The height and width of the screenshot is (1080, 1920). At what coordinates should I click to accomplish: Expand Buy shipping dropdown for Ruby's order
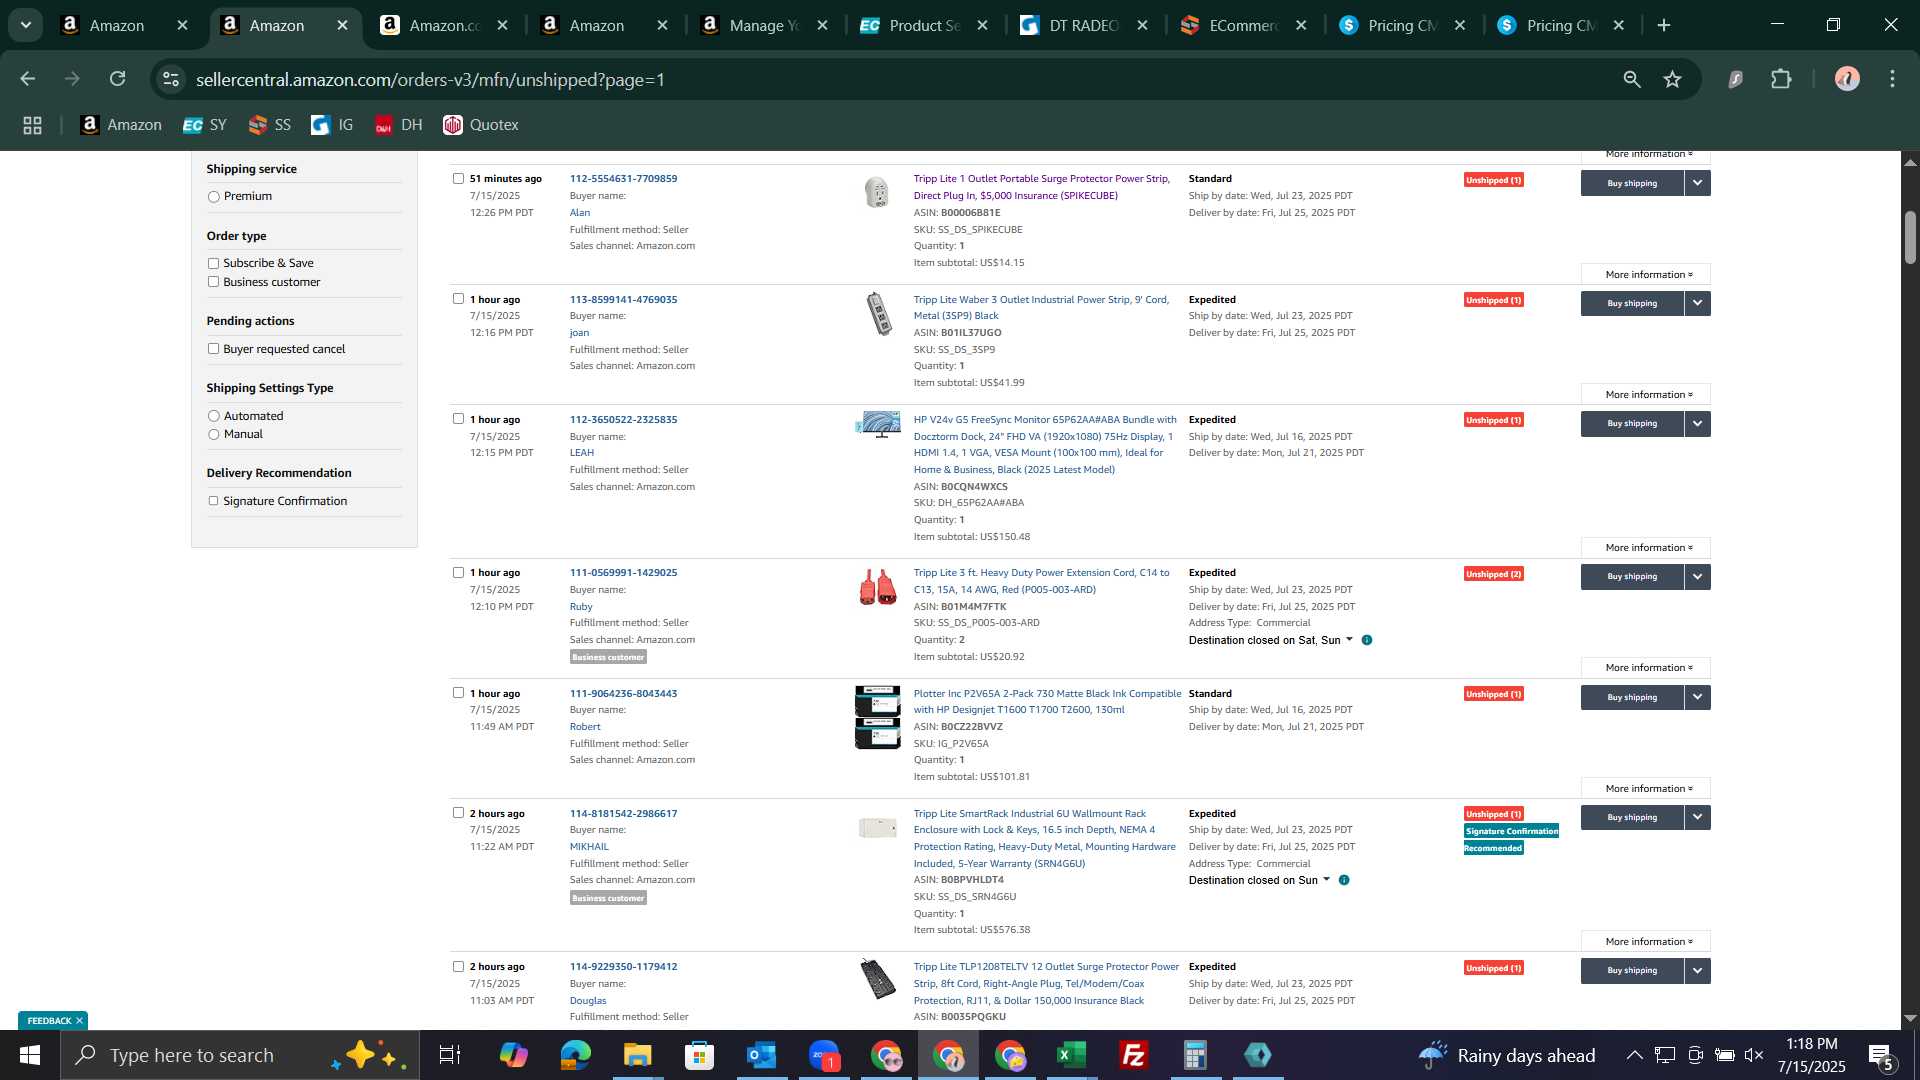pos(1698,577)
